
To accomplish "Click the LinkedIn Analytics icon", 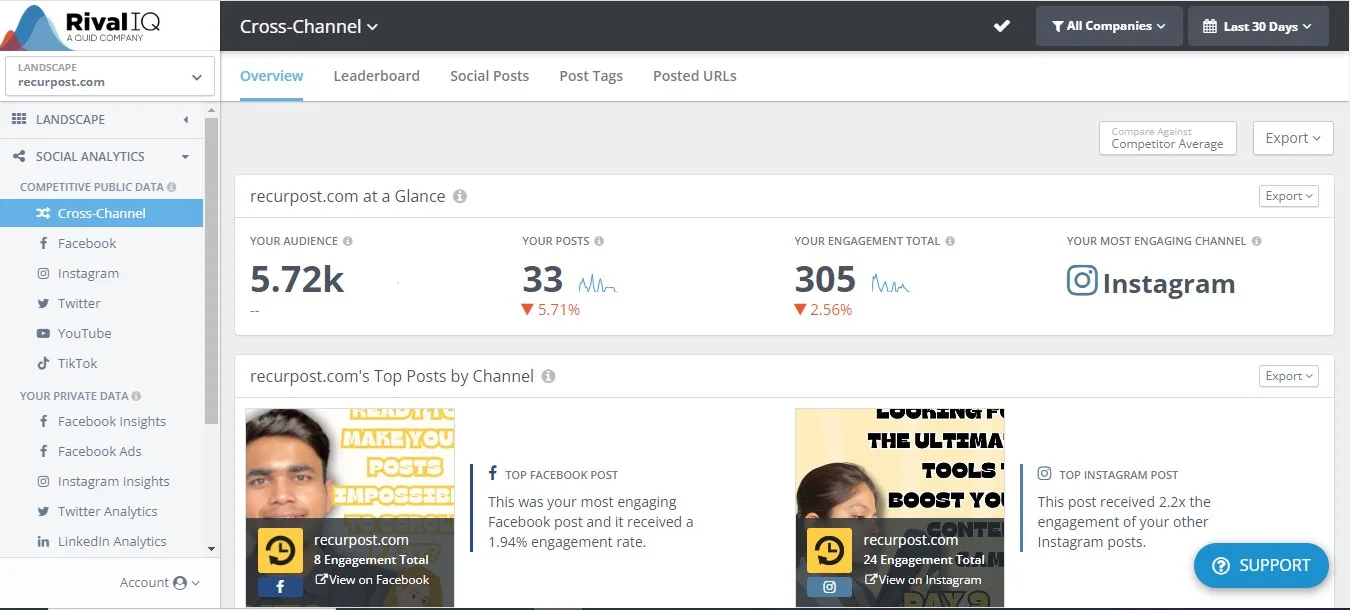I will (x=43, y=541).
